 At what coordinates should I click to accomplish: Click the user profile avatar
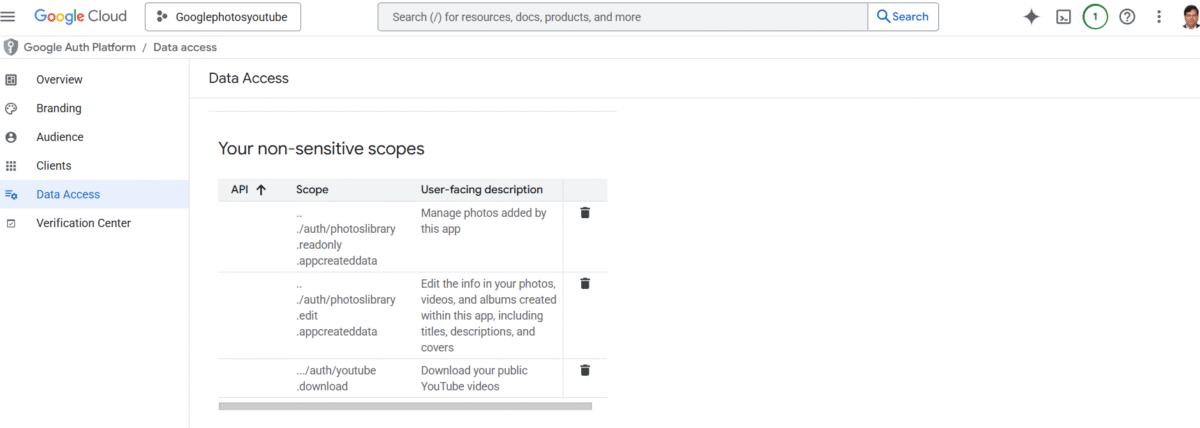(x=1189, y=17)
